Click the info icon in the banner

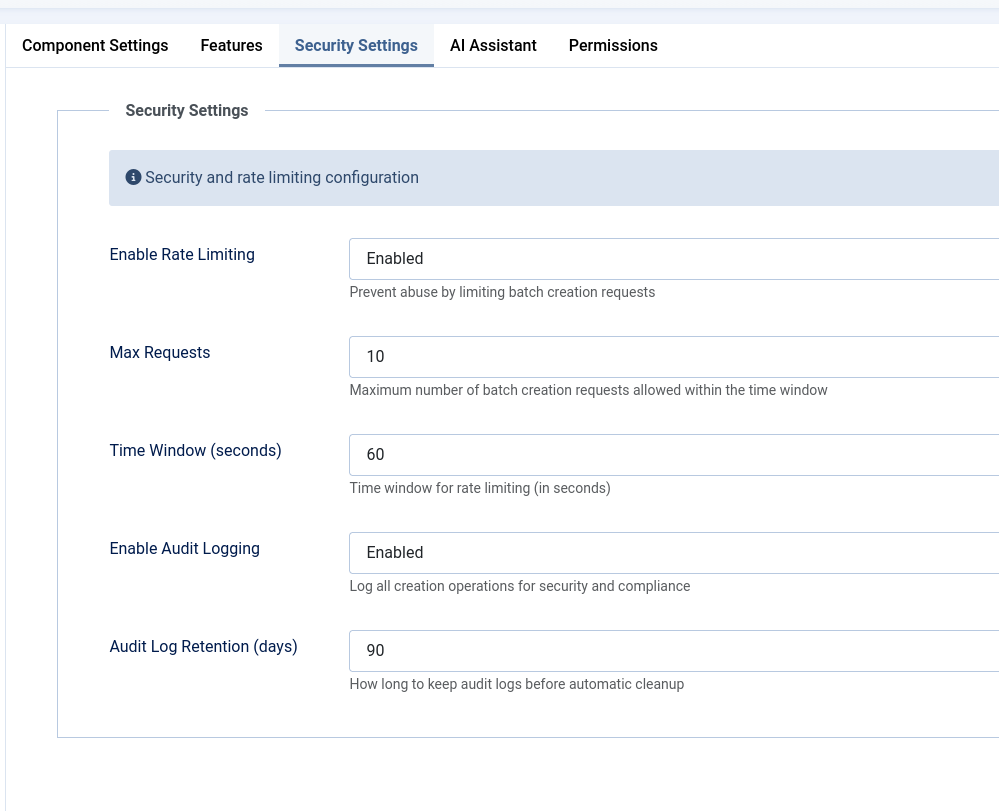[x=133, y=177]
